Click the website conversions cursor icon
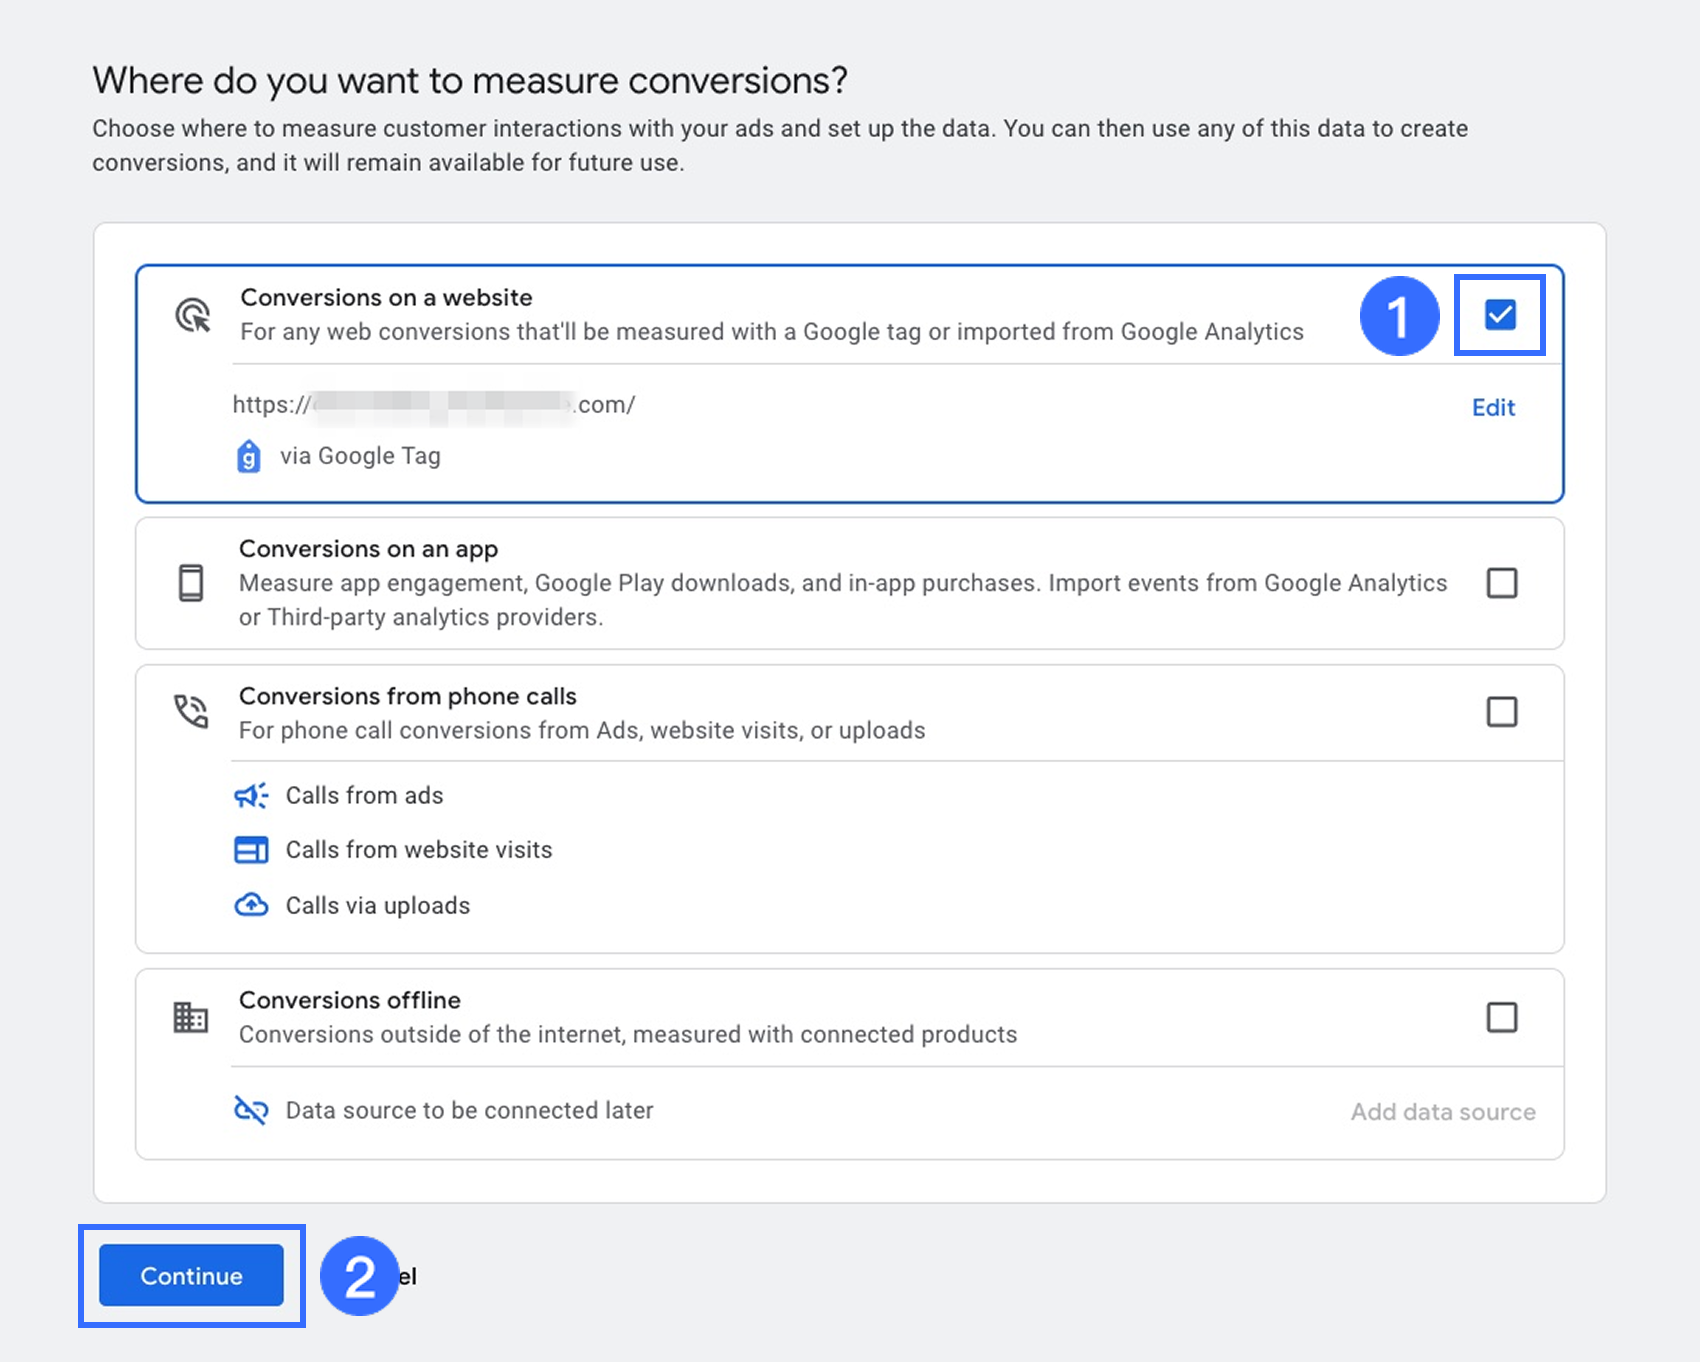Screen dimensions: 1700x1362 click(192, 315)
